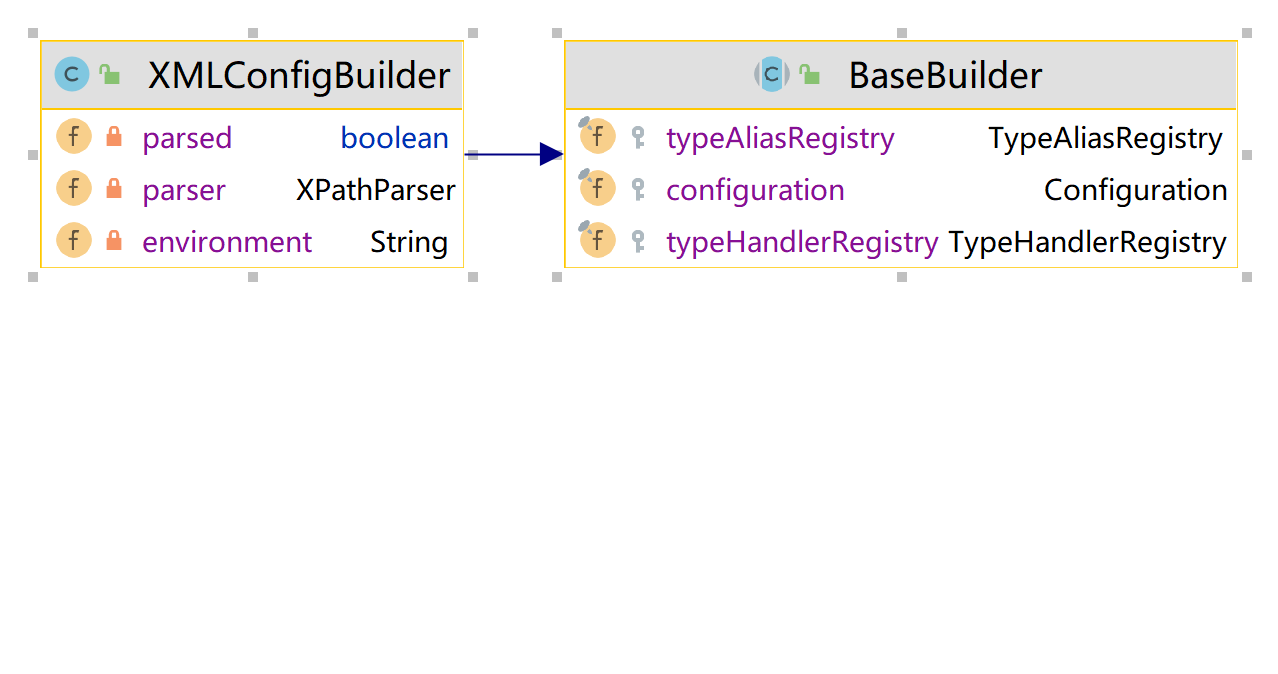The height and width of the screenshot is (674, 1278).
Task: Click the BaseBuilder abstract class icon
Action: click(x=771, y=75)
